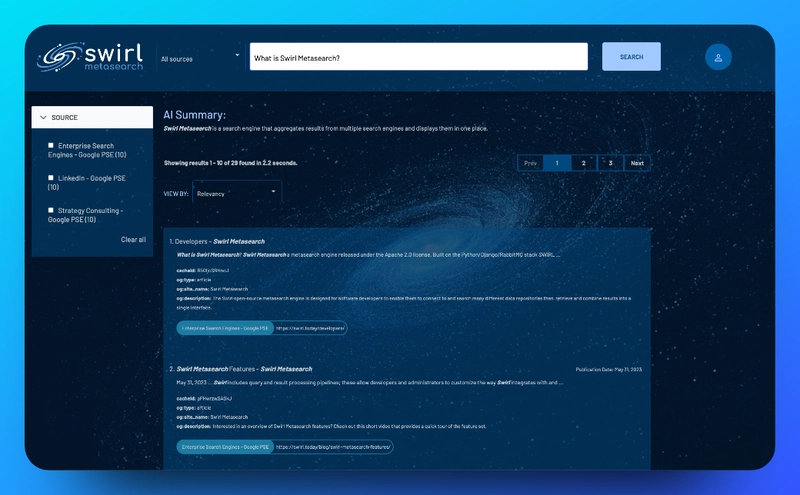Click the AI summary sentence text

(x=326, y=129)
